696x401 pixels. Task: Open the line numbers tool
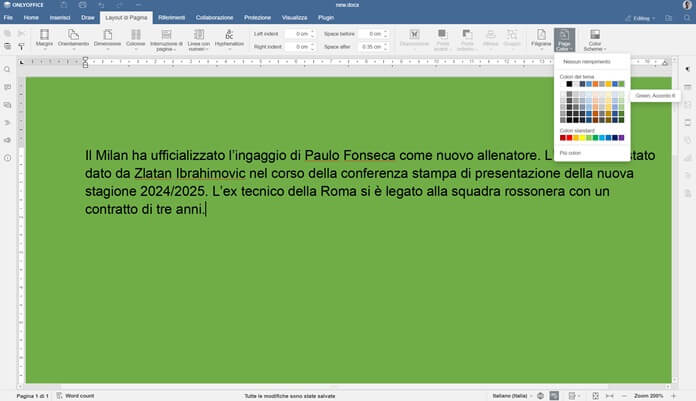point(198,40)
